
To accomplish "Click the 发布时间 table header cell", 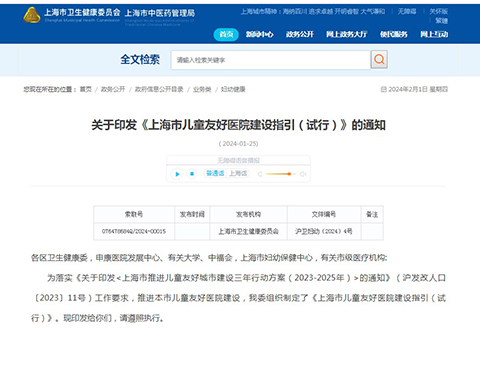I will 192,214.
